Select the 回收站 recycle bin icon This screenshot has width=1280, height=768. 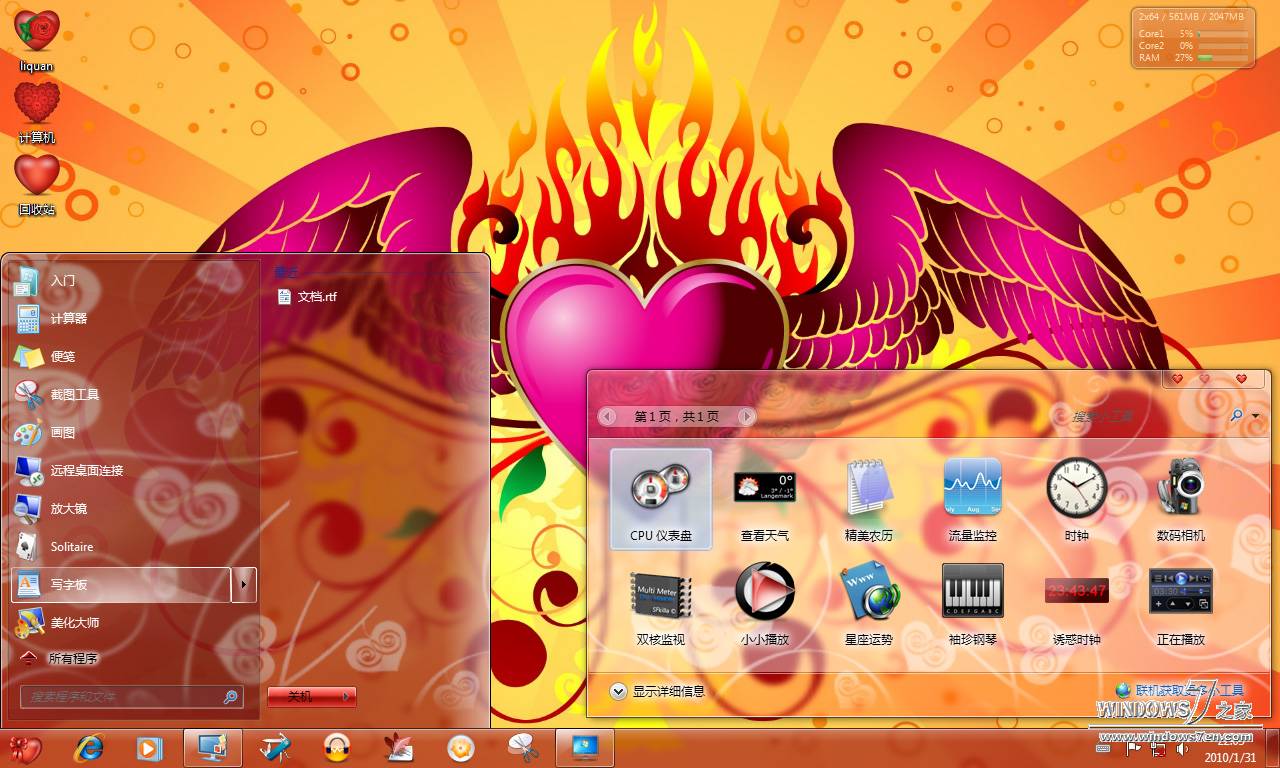coord(36,184)
